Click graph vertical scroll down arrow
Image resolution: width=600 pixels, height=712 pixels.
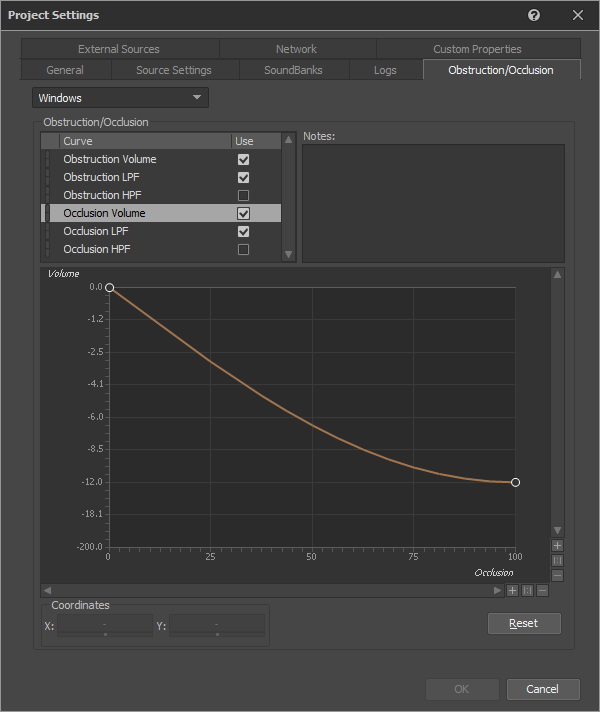click(x=557, y=530)
